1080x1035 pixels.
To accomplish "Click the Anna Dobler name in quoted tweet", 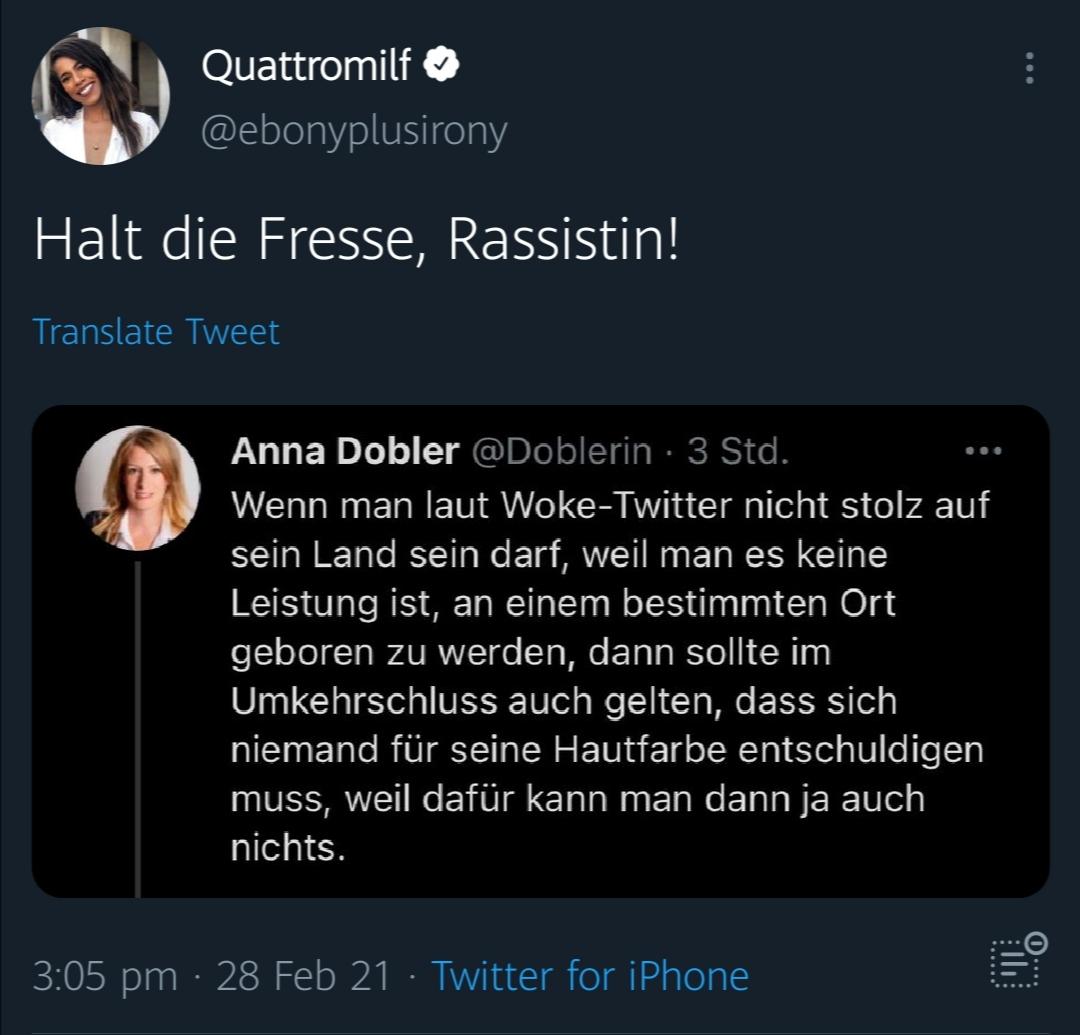I will point(345,452).
